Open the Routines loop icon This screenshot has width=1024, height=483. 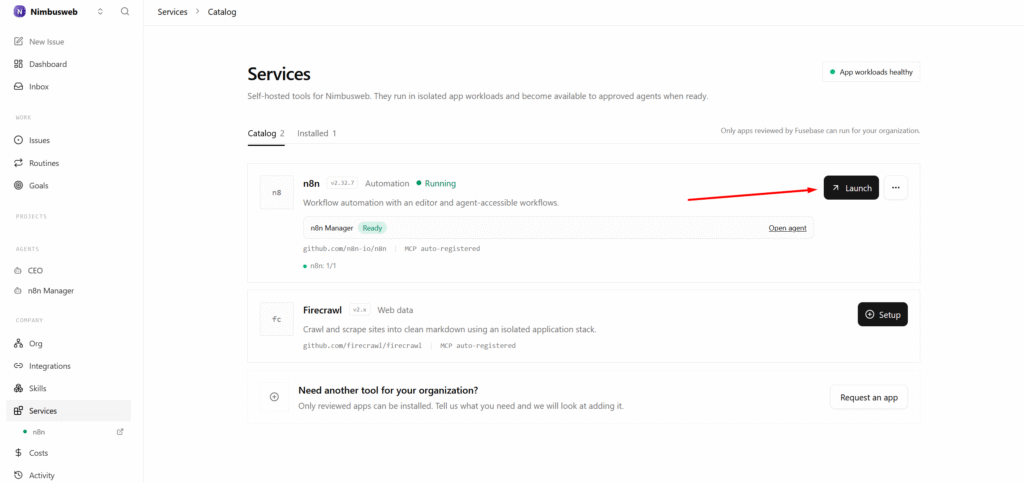click(18, 163)
